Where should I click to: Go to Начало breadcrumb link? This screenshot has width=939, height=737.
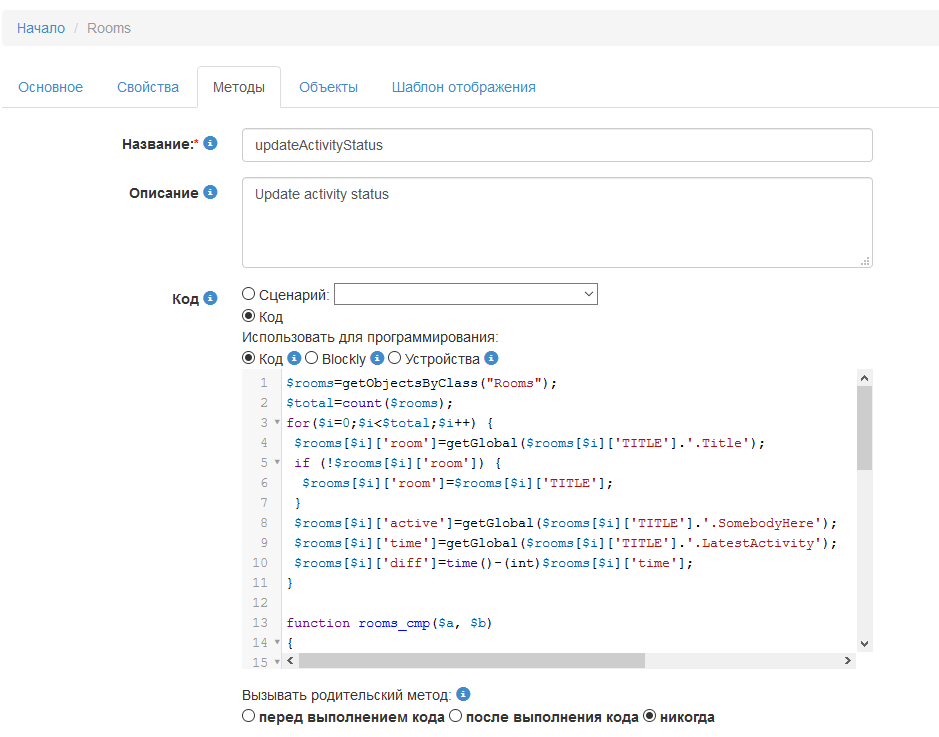pyautogui.click(x=41, y=28)
